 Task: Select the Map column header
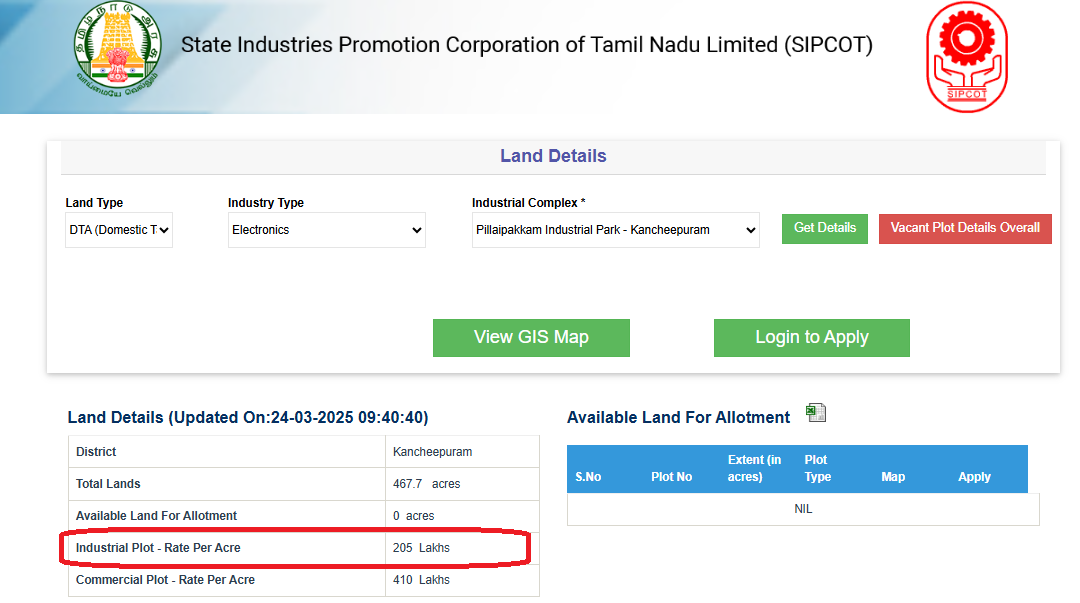893,477
